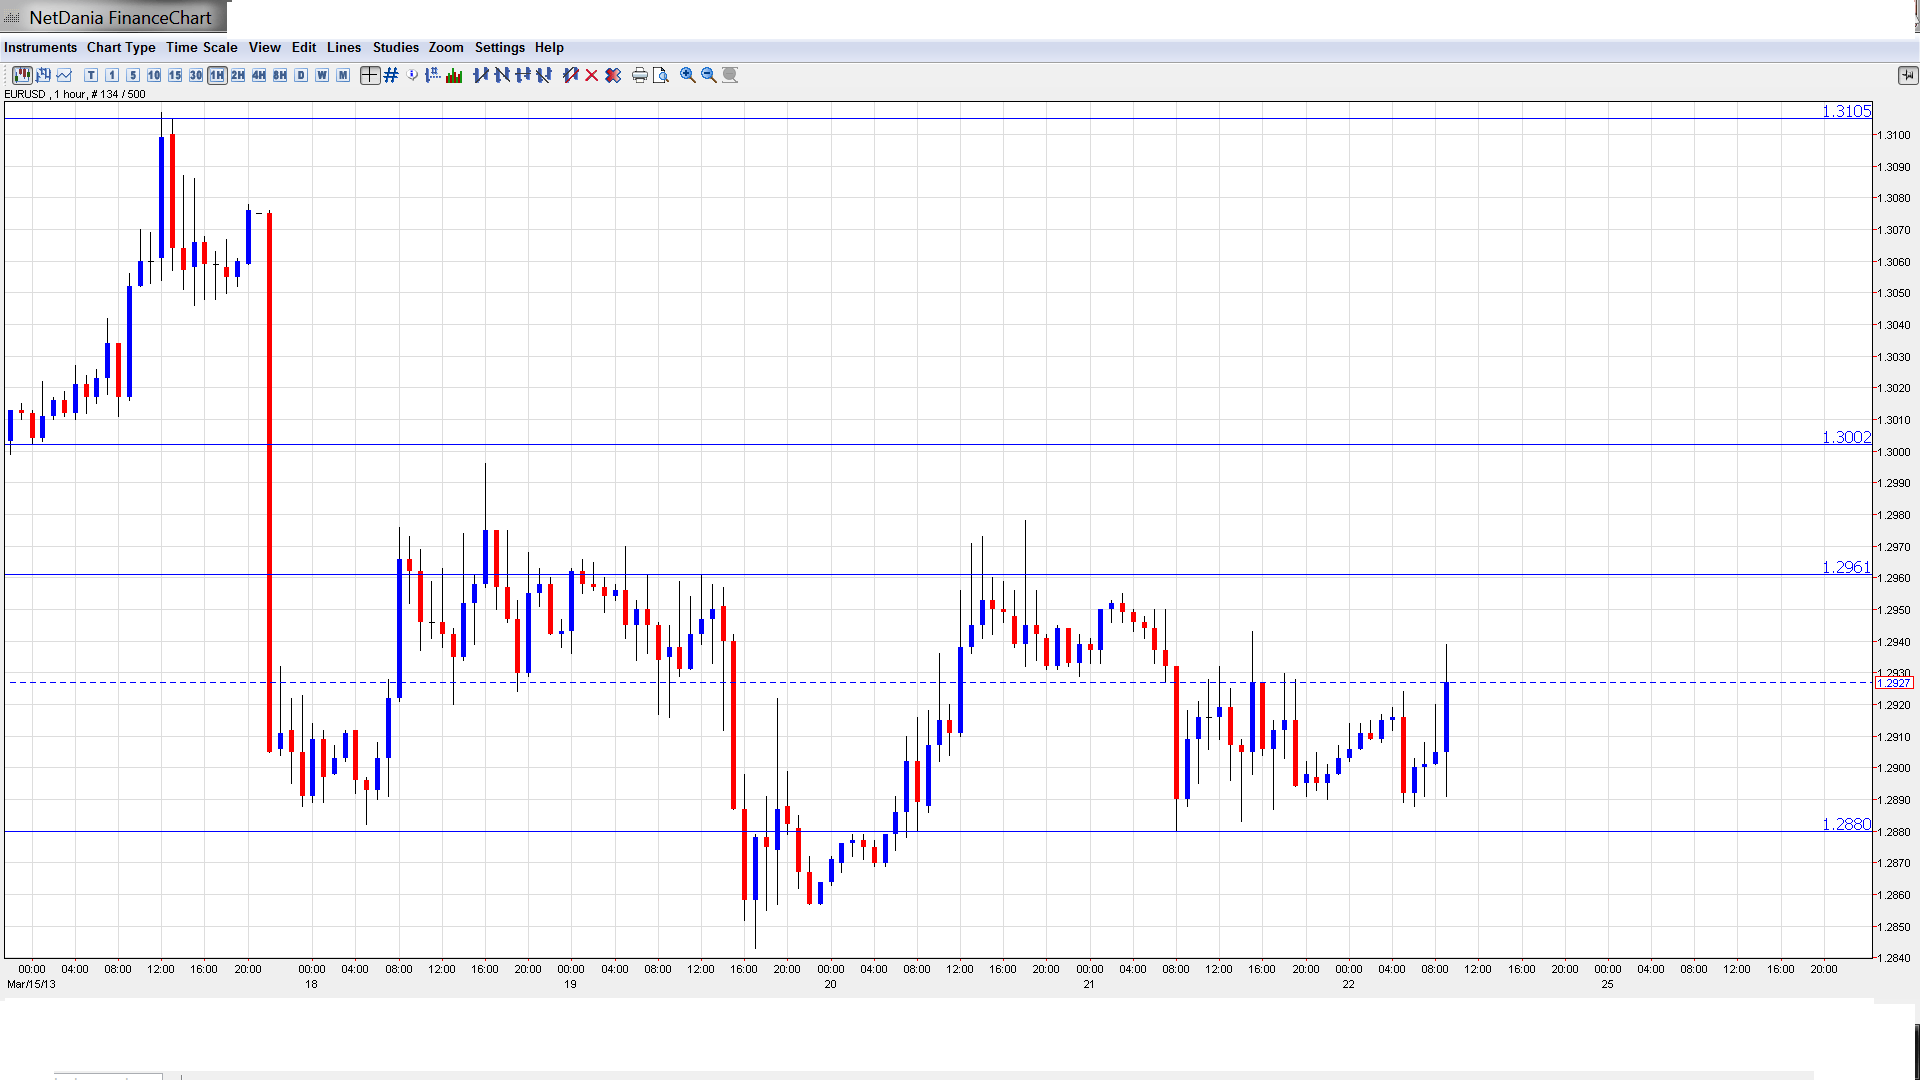Open the Studies menu
This screenshot has height=1080, width=1920.
(x=395, y=47)
